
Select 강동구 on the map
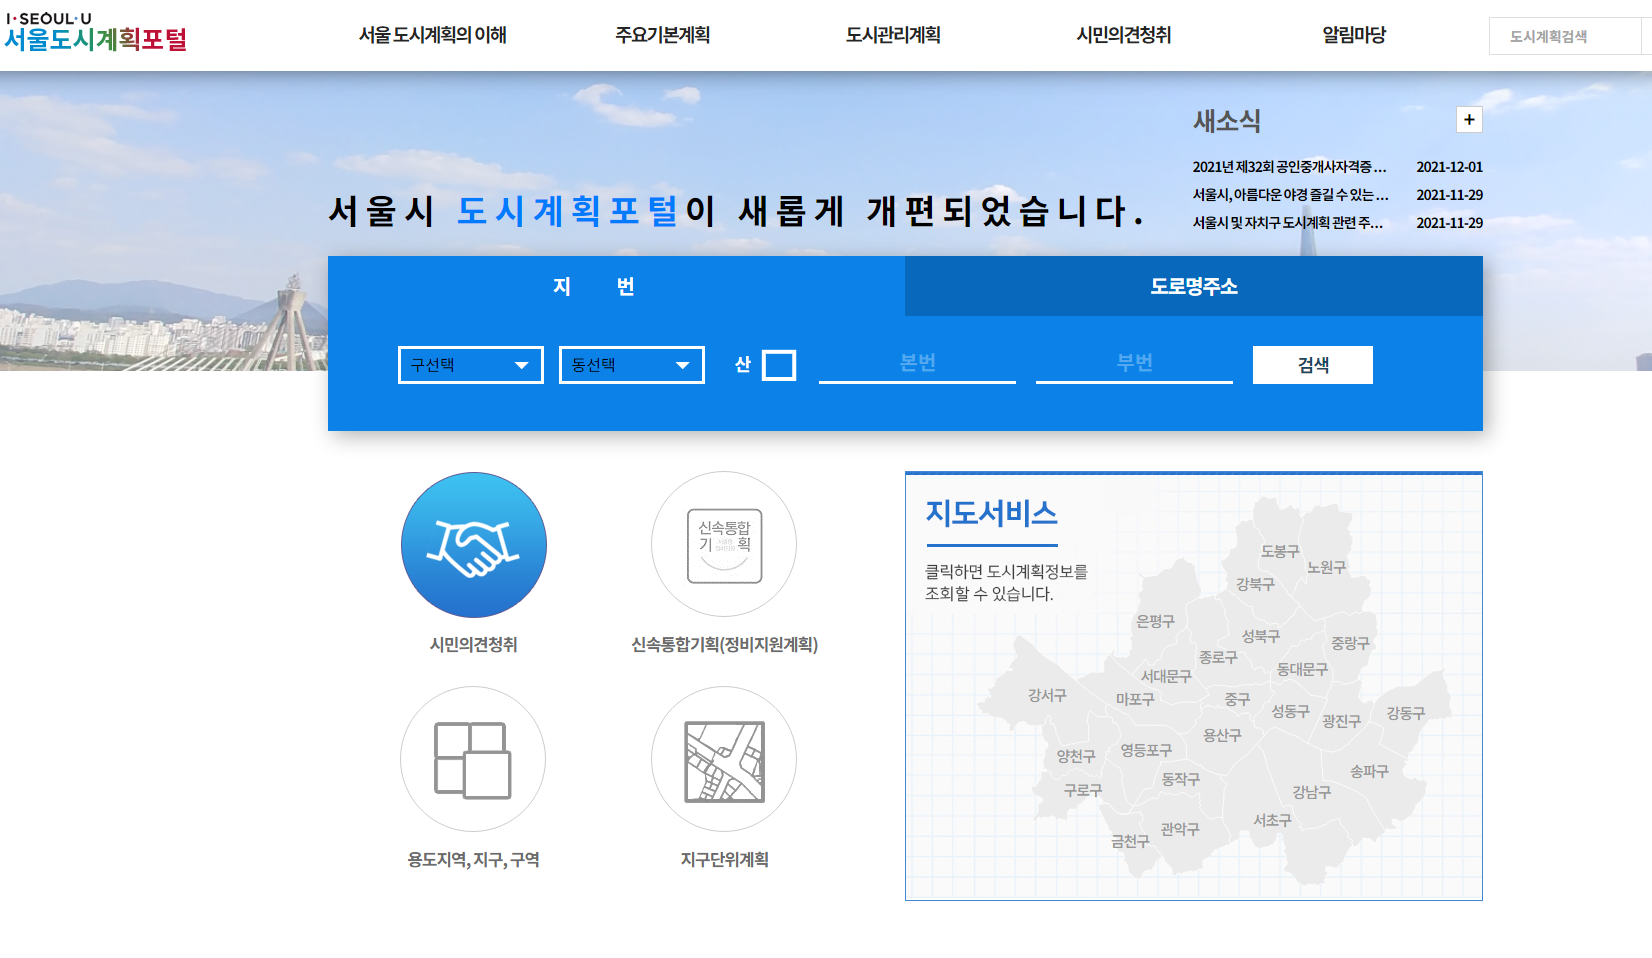coord(1405,713)
